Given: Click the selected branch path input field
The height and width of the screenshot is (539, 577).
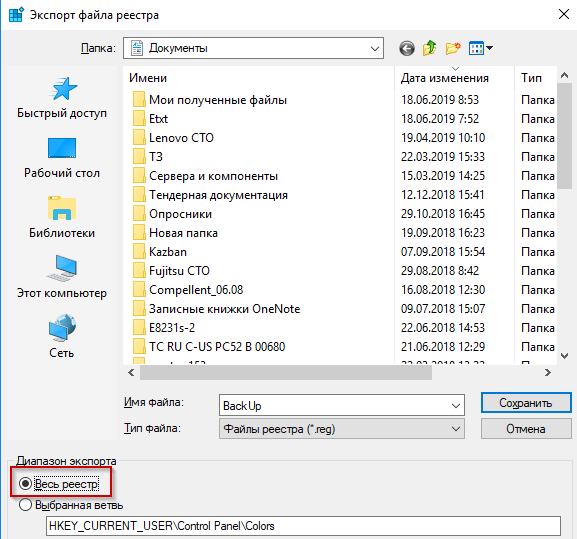Looking at the screenshot, I should (303, 526).
